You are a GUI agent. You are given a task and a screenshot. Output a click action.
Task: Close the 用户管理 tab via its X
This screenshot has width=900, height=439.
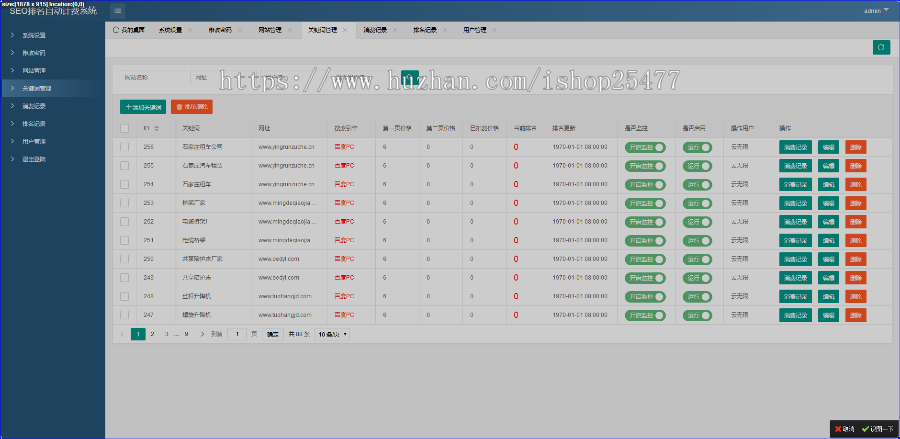click(x=495, y=31)
